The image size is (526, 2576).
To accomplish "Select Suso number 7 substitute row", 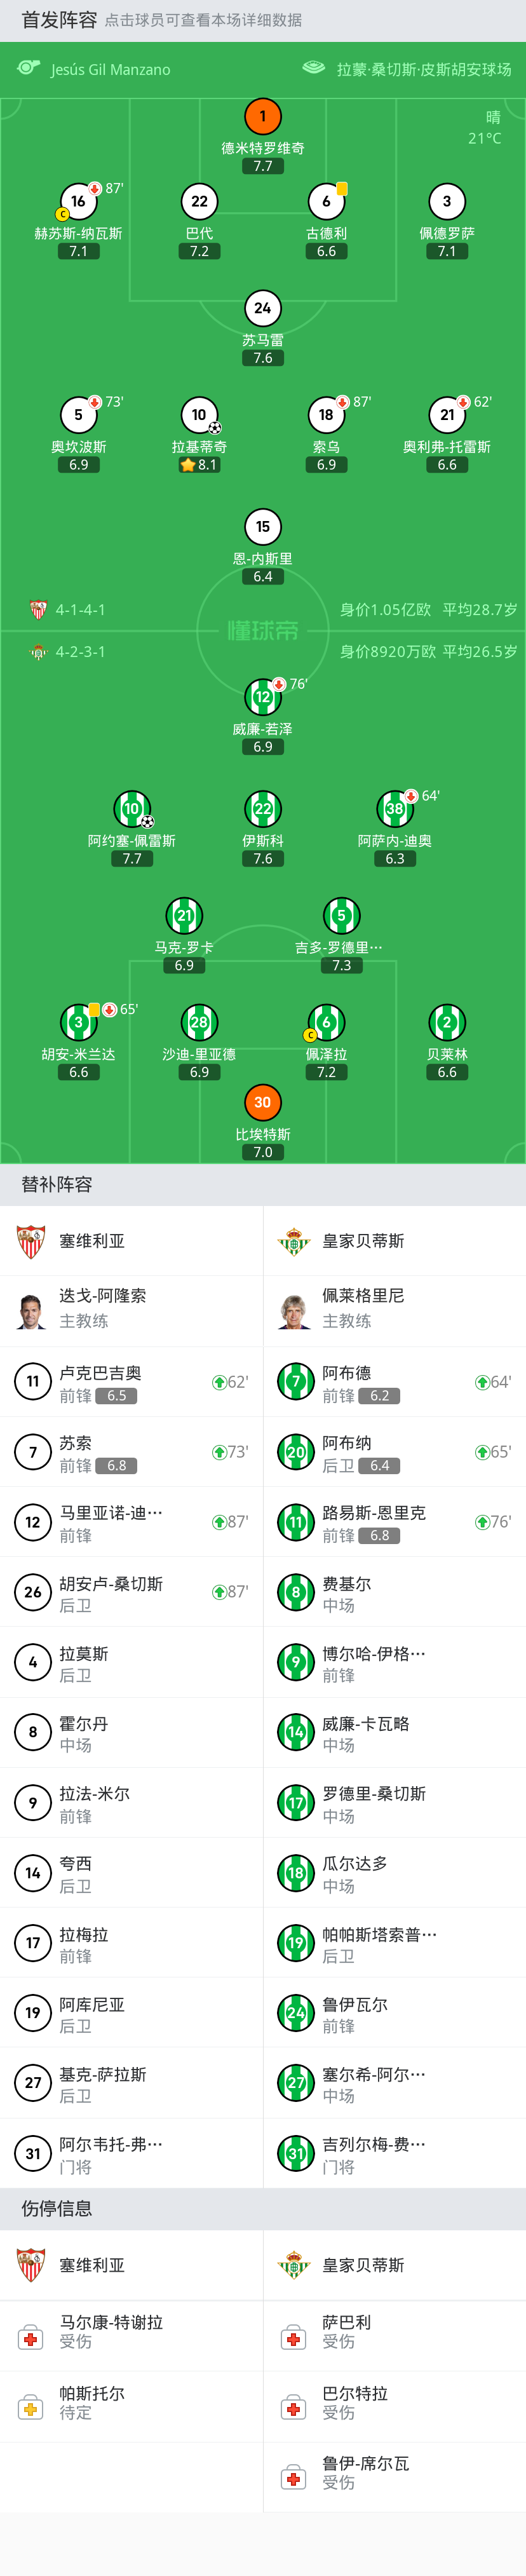I will pos(131,1452).
